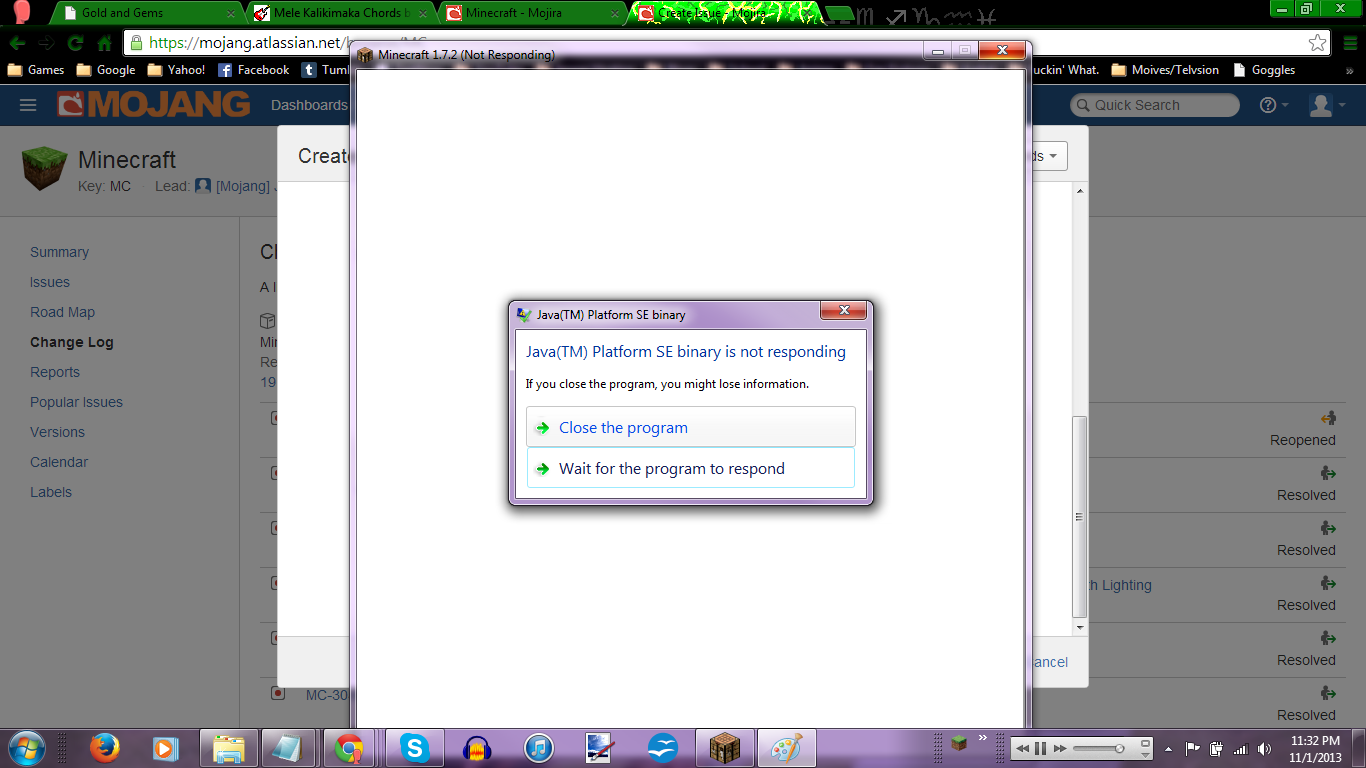The width and height of the screenshot is (1366, 768).
Task: Go forward in Chrome browser
Action: pyautogui.click(x=46, y=43)
